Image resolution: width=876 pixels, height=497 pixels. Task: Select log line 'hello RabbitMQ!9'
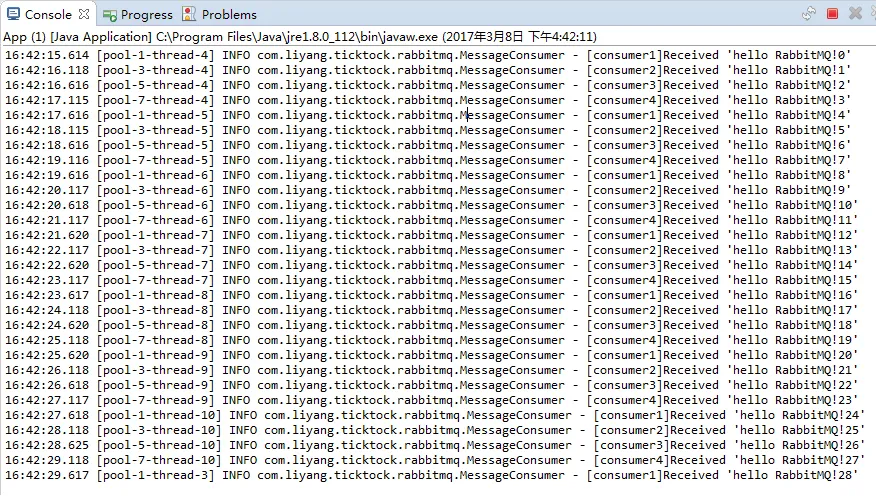(x=428, y=190)
